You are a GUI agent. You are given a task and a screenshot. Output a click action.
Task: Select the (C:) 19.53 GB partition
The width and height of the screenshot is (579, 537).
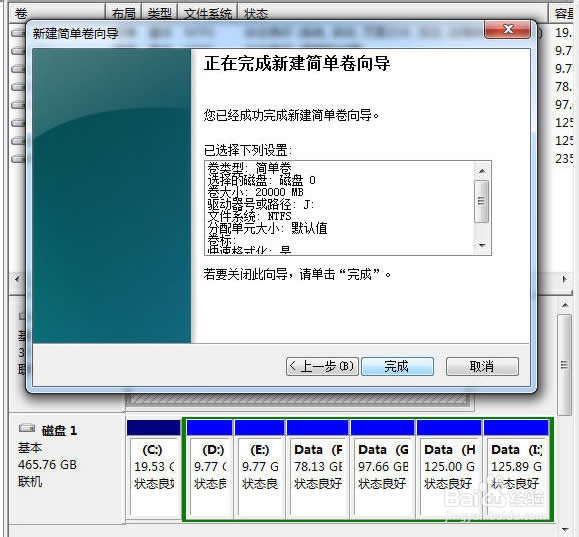(x=154, y=469)
